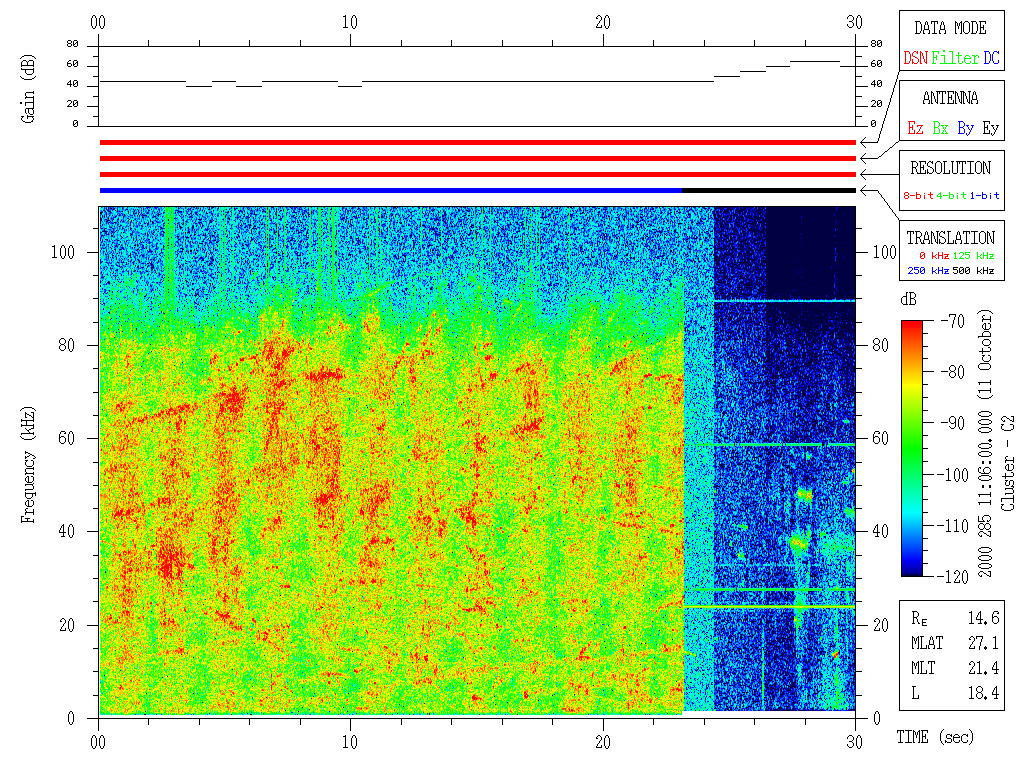Click the 1-bit resolution label
Screen dimensions: 1024x768
984,196
